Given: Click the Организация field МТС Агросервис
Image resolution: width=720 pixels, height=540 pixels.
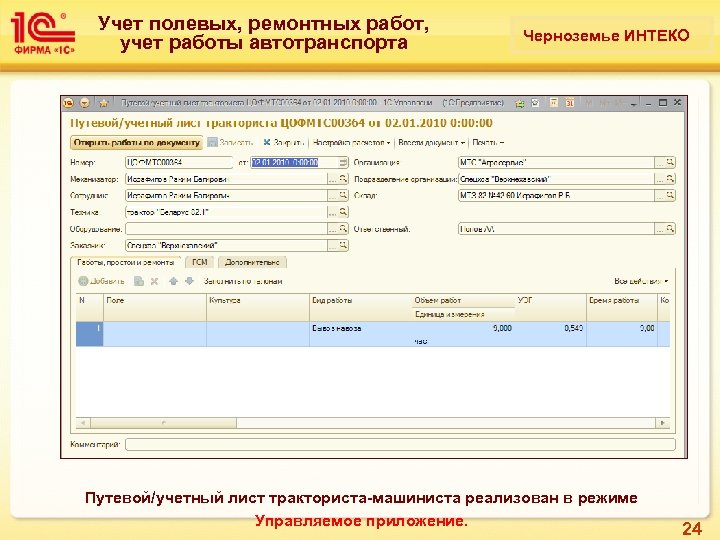Looking at the screenshot, I should 556,163.
